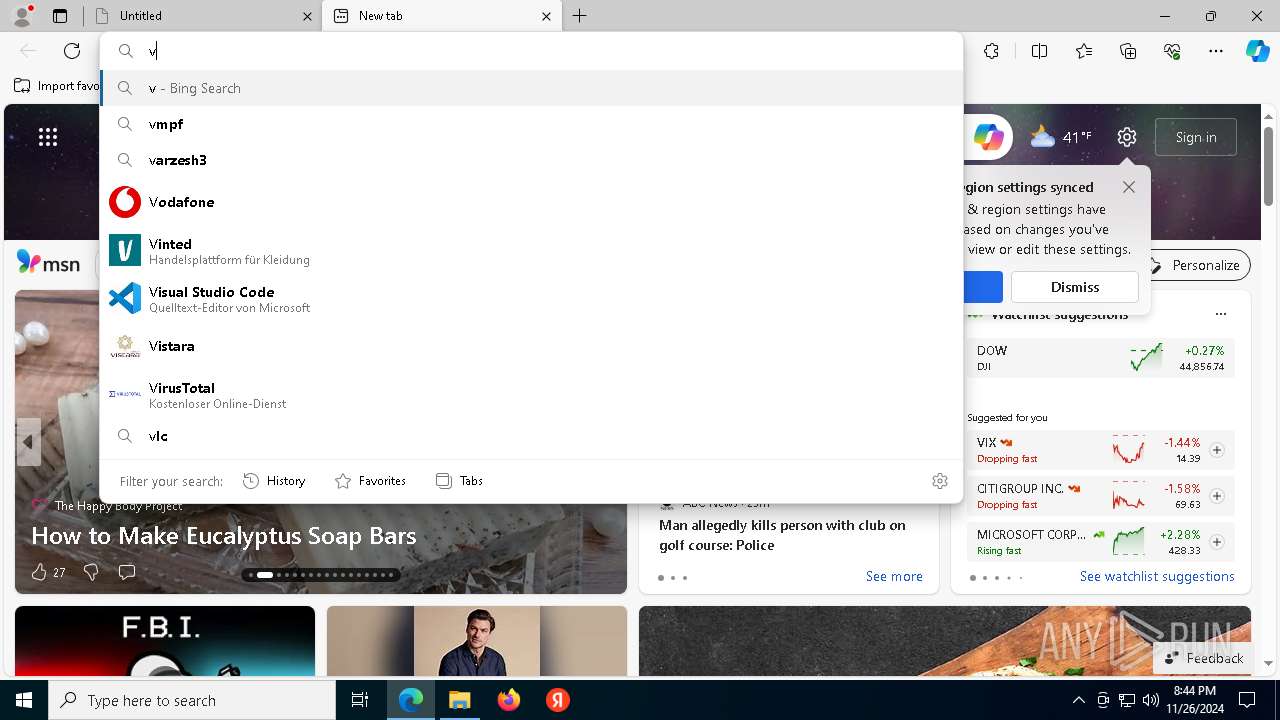
Task: Open MSN page settings gear
Action: click(x=1127, y=137)
